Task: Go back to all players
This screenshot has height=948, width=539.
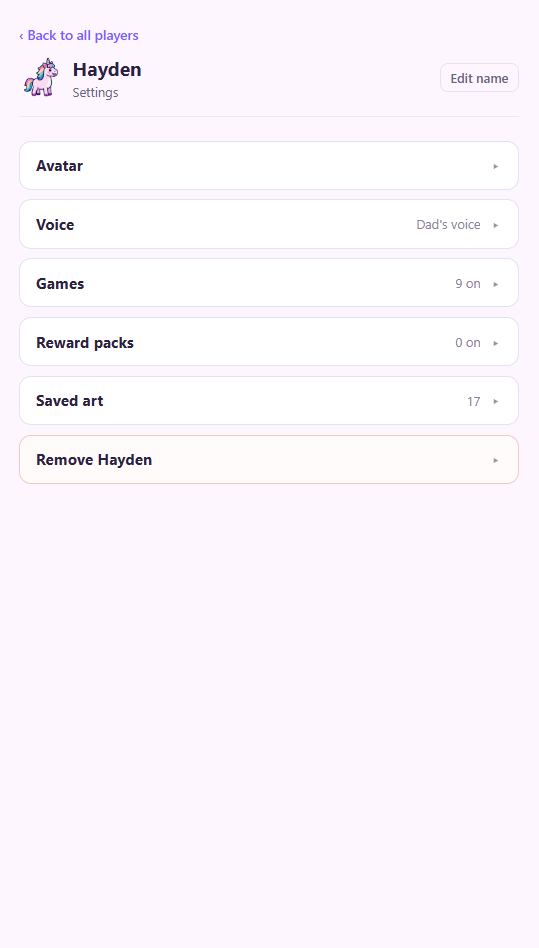Action: coord(79,36)
